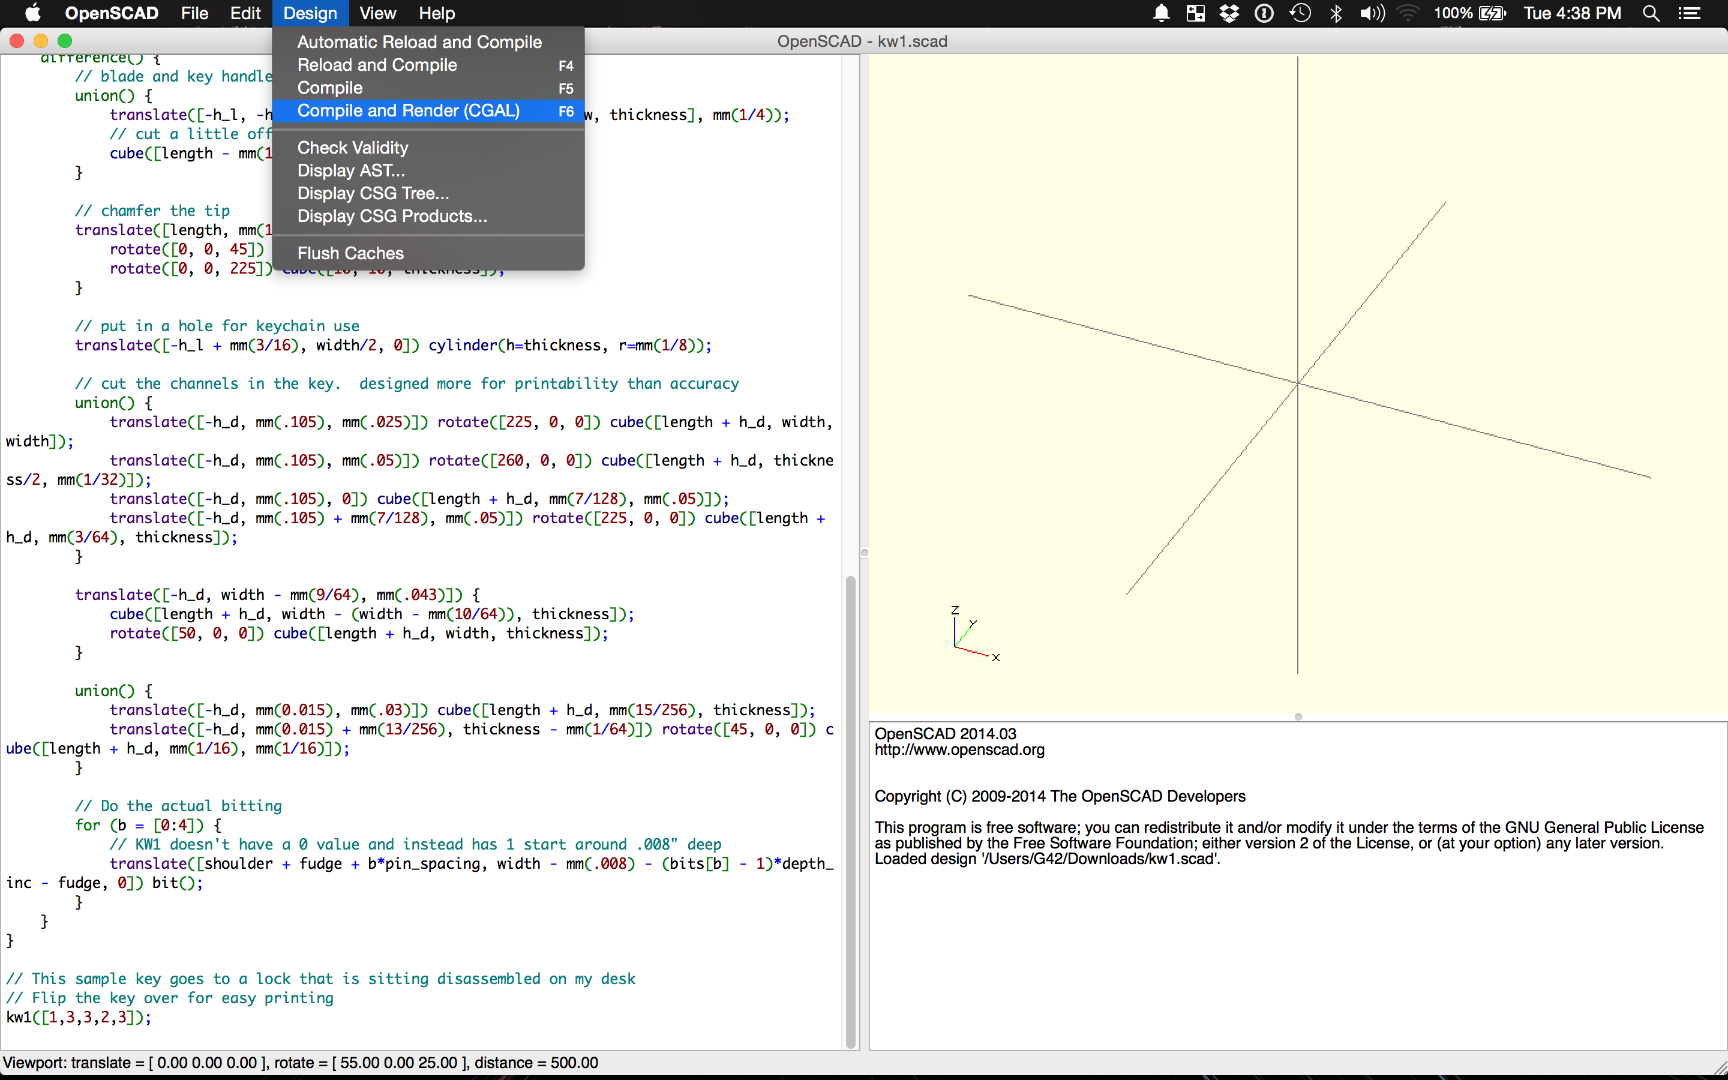1728x1080 pixels.
Task: Choose Display CSG Products...
Action: [x=428, y=216]
